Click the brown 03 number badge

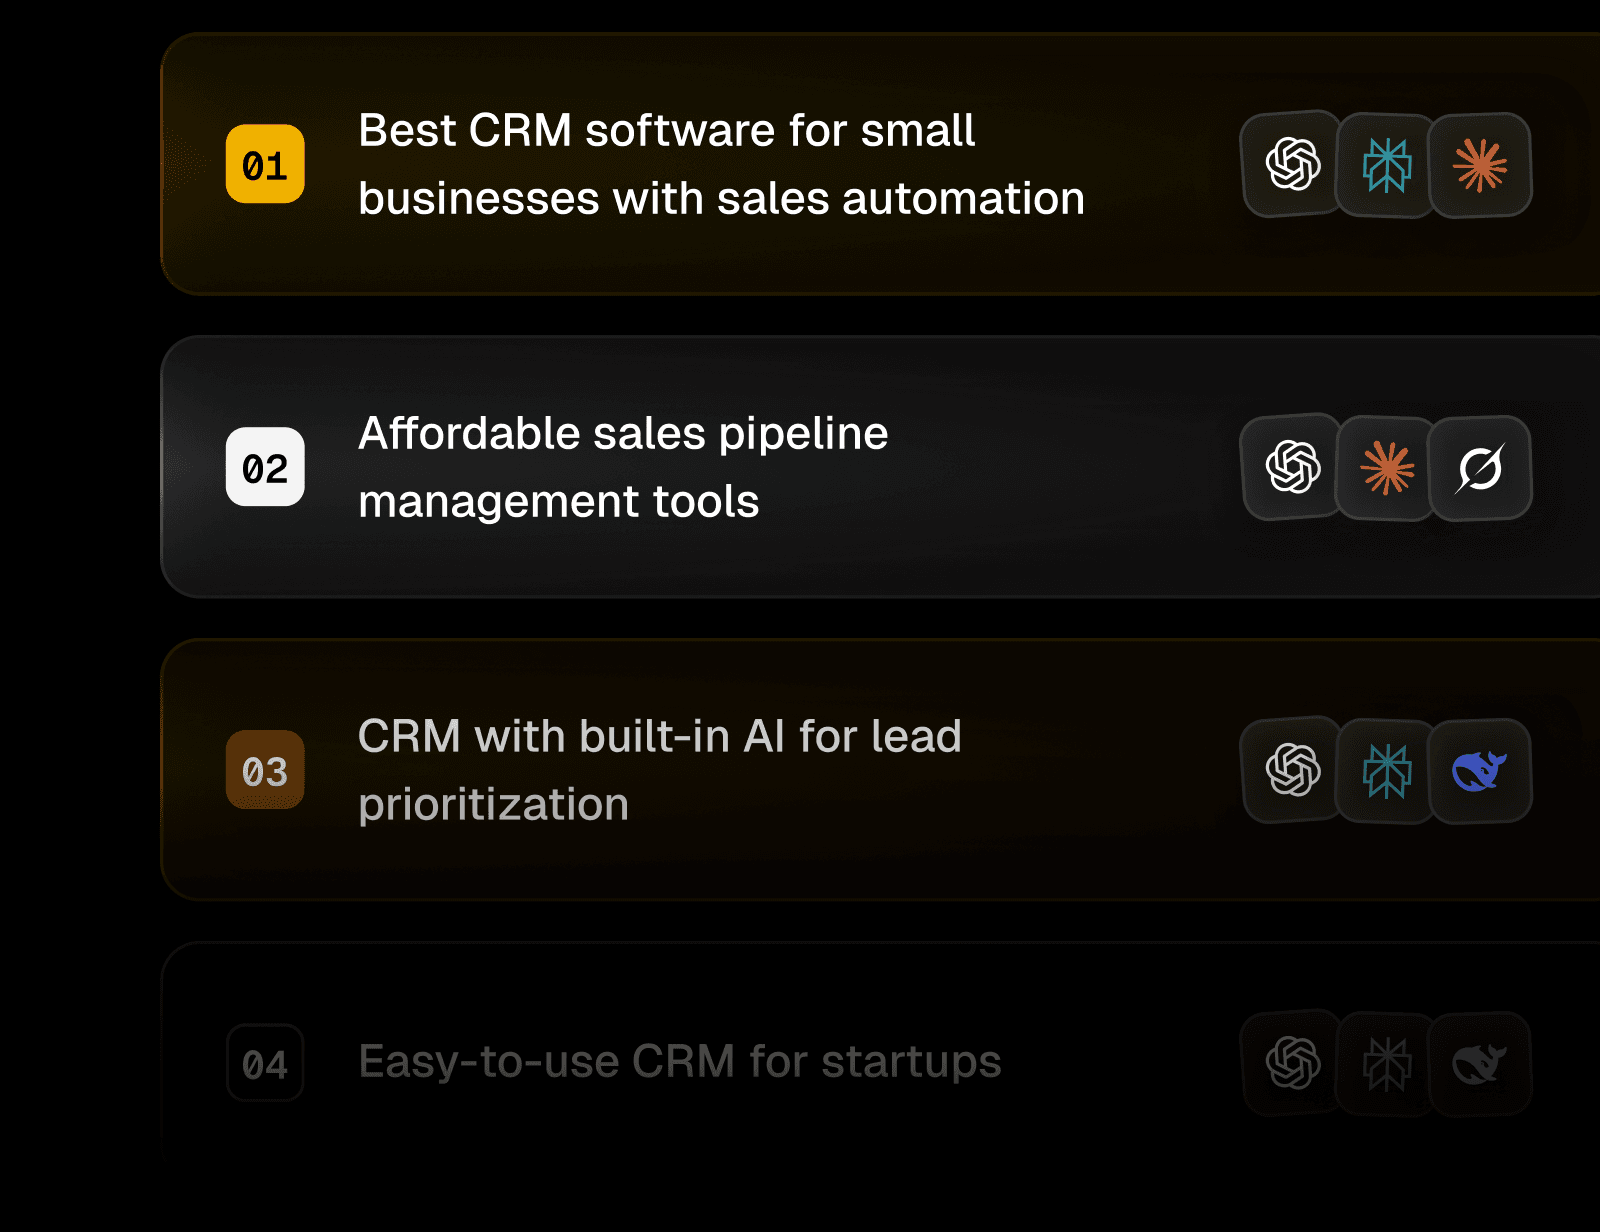(265, 770)
